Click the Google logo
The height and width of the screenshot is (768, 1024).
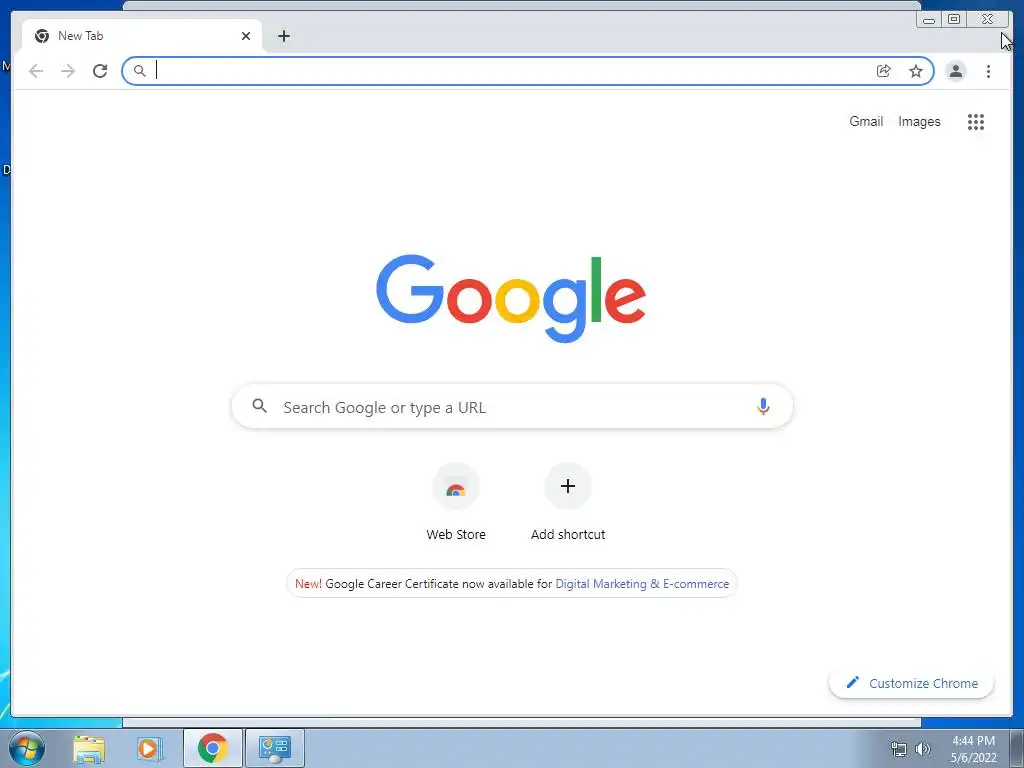tap(511, 298)
